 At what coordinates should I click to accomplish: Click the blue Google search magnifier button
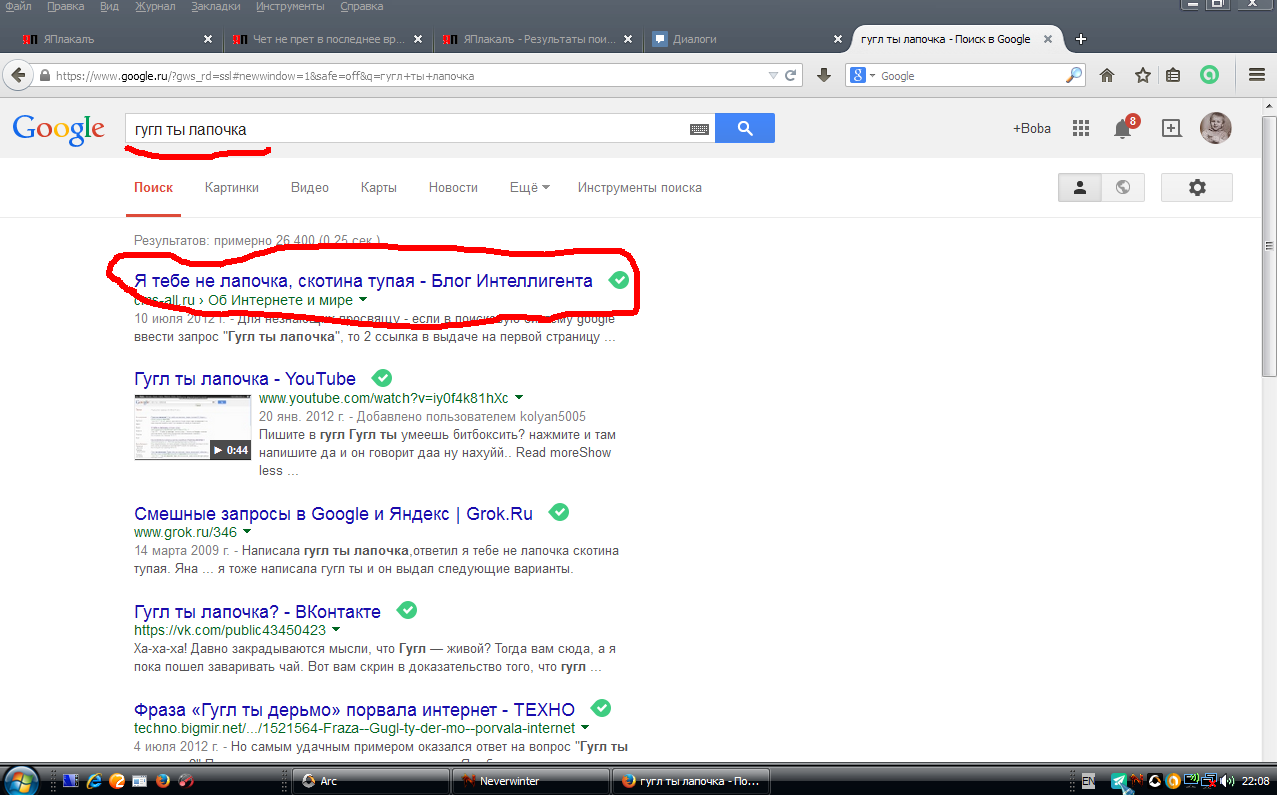[x=744, y=128]
